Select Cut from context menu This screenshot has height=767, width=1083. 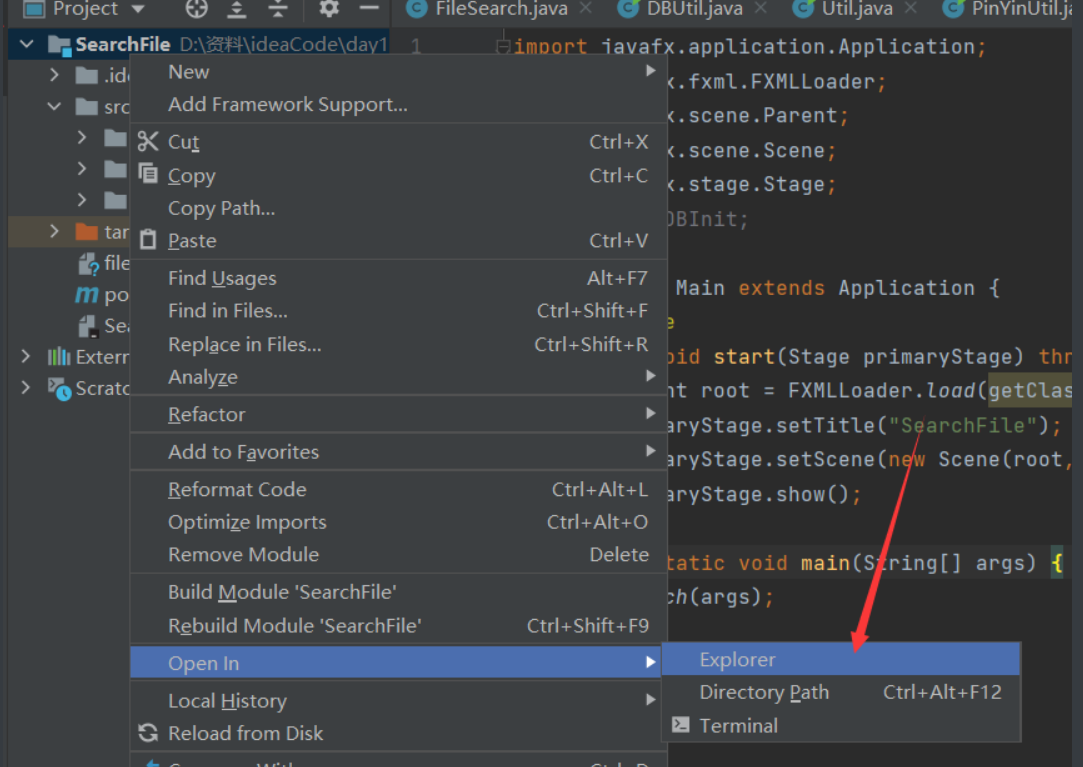pyautogui.click(x=399, y=141)
